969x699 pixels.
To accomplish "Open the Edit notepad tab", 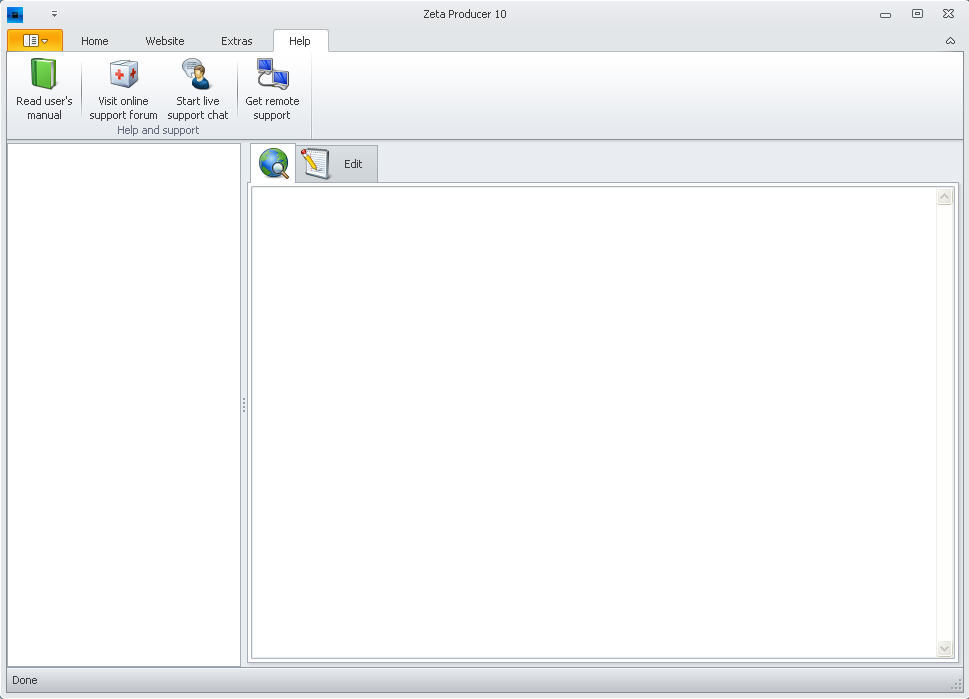I will 337,164.
